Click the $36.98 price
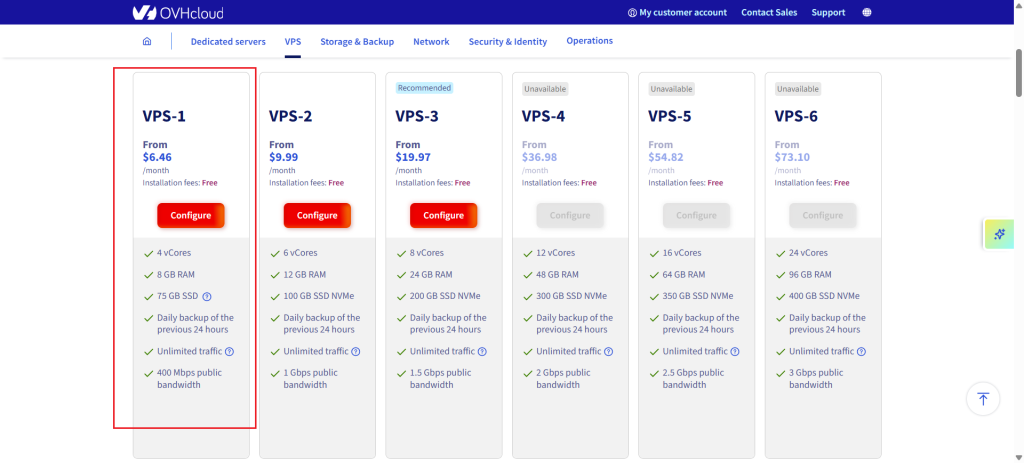 pyautogui.click(x=539, y=157)
